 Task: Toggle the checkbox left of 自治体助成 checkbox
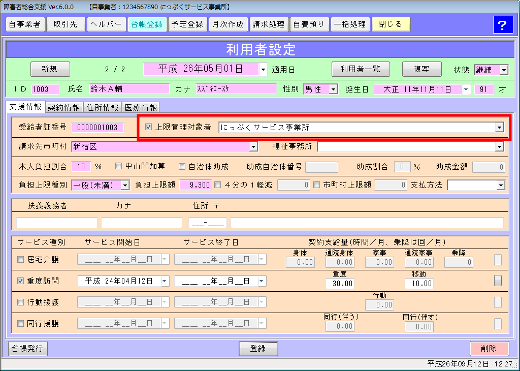pyautogui.click(x=118, y=166)
